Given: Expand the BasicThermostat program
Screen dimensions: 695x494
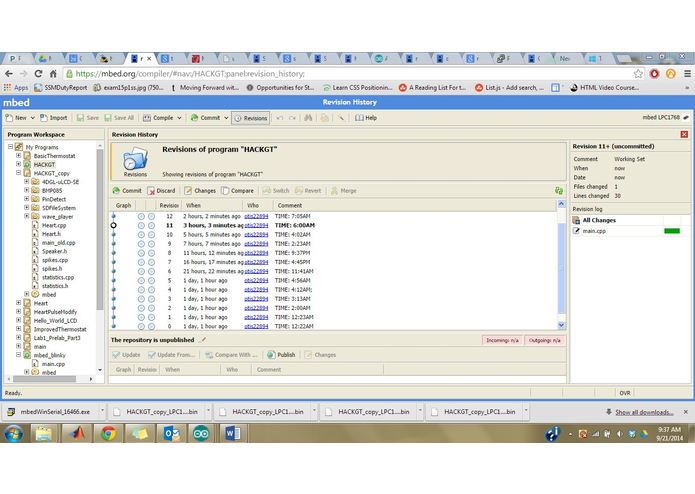Looking at the screenshot, I should [x=19, y=156].
